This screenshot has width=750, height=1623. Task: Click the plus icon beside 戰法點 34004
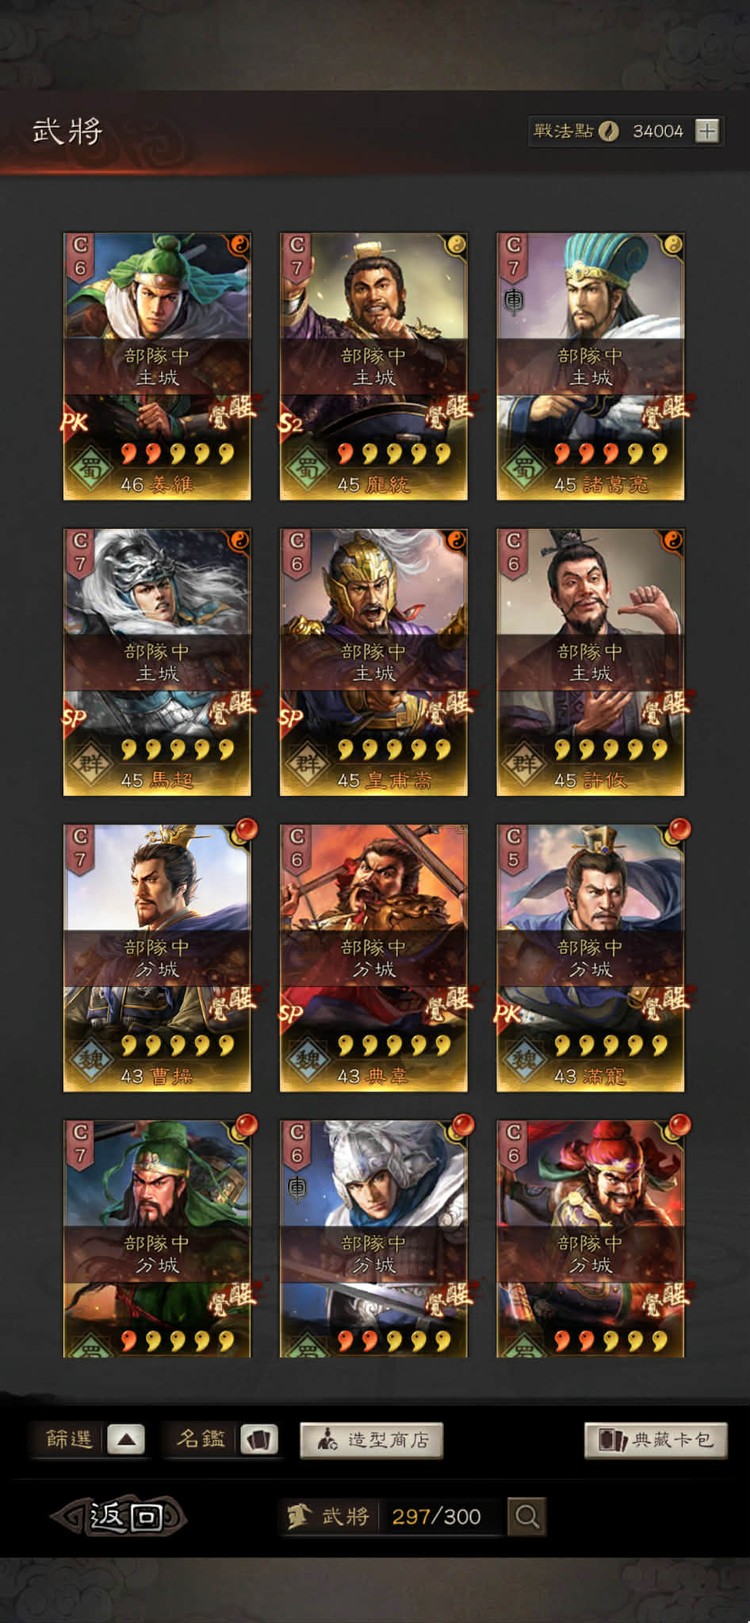pyautogui.click(x=707, y=131)
